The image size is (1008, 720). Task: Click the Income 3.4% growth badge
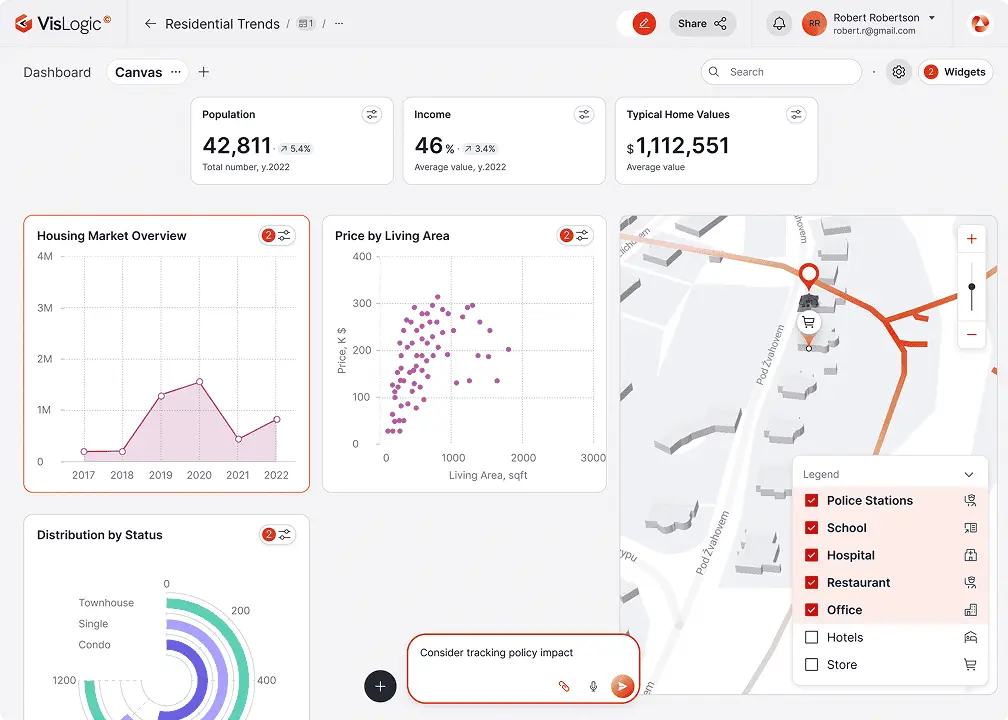(480, 148)
